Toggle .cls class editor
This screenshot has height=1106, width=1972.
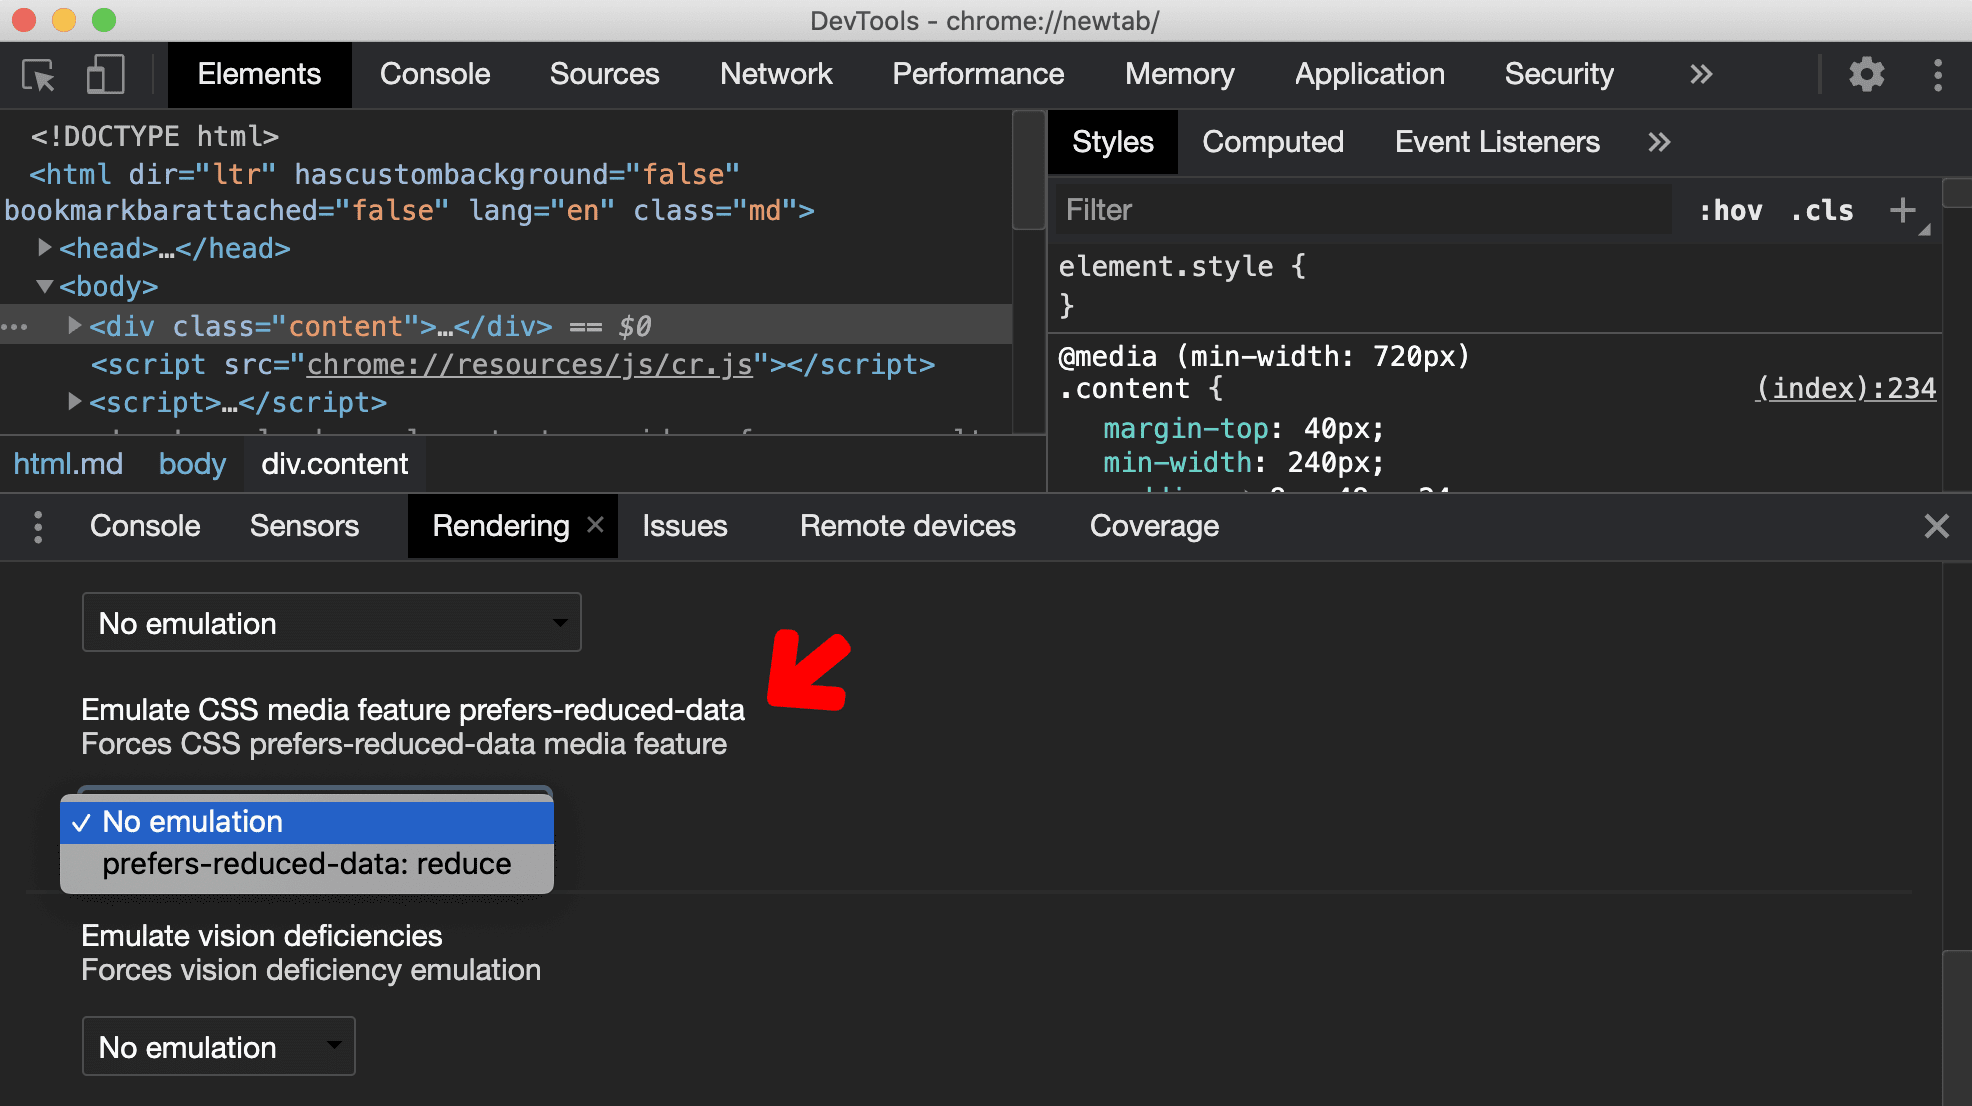pyautogui.click(x=1824, y=208)
